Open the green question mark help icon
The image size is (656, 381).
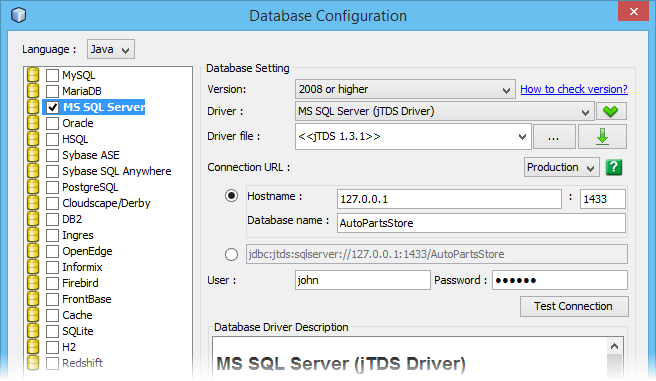614,167
